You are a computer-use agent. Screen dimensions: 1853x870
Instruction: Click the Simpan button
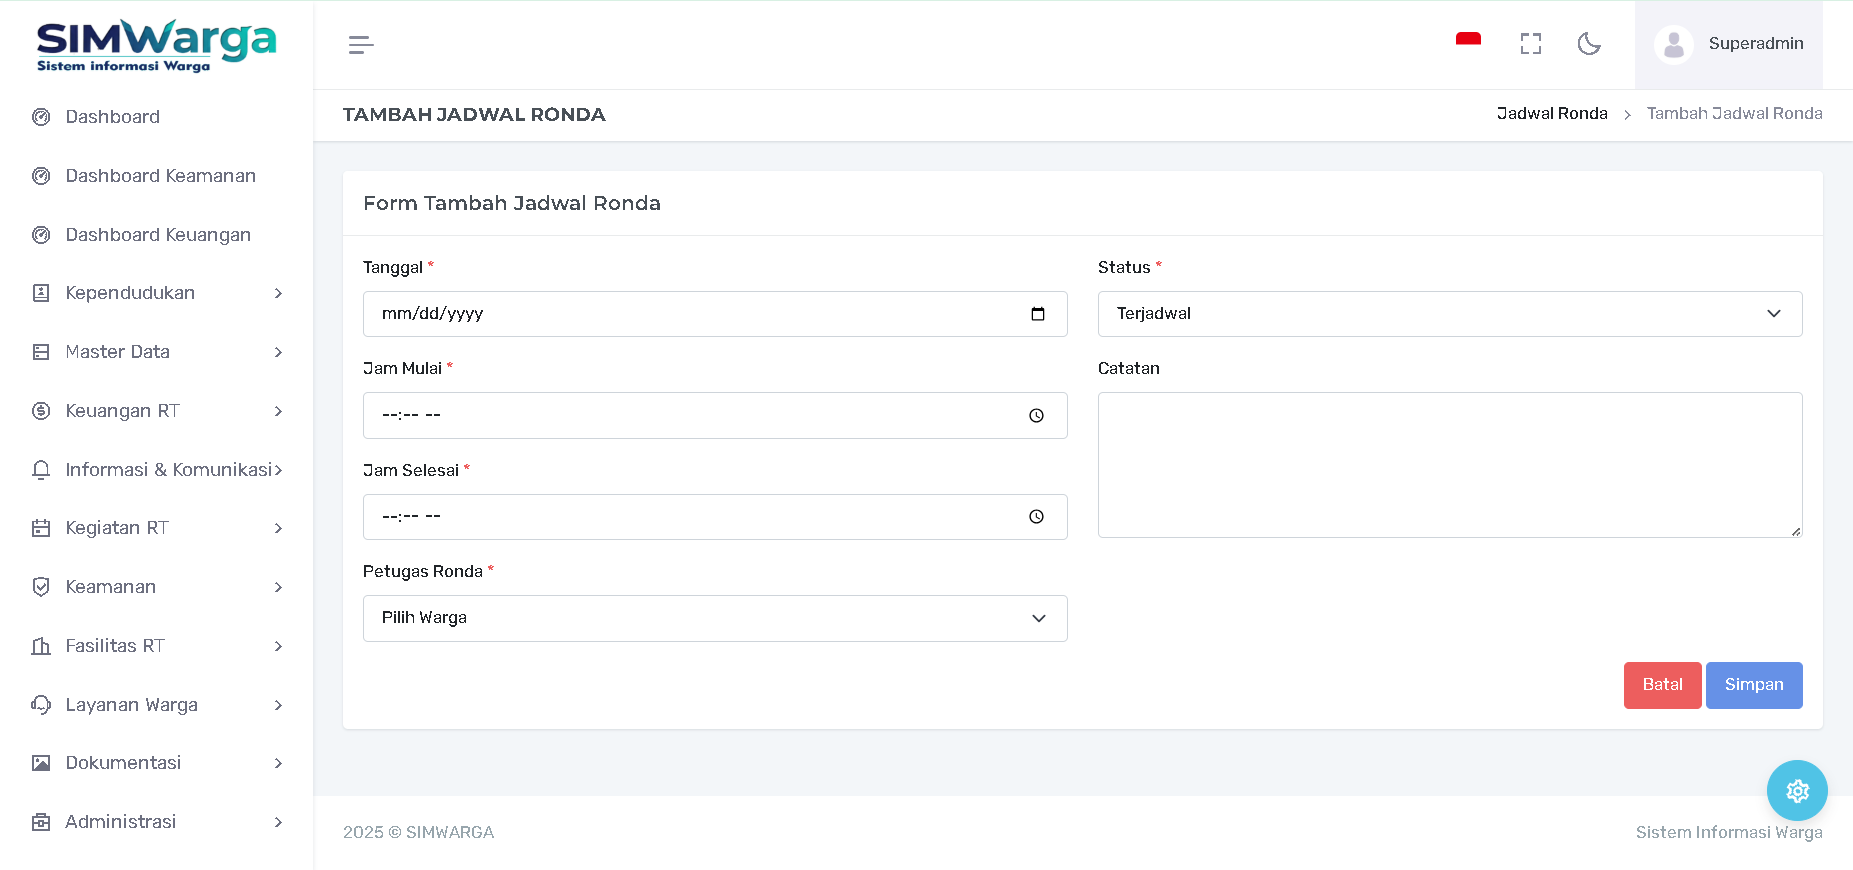(1753, 685)
